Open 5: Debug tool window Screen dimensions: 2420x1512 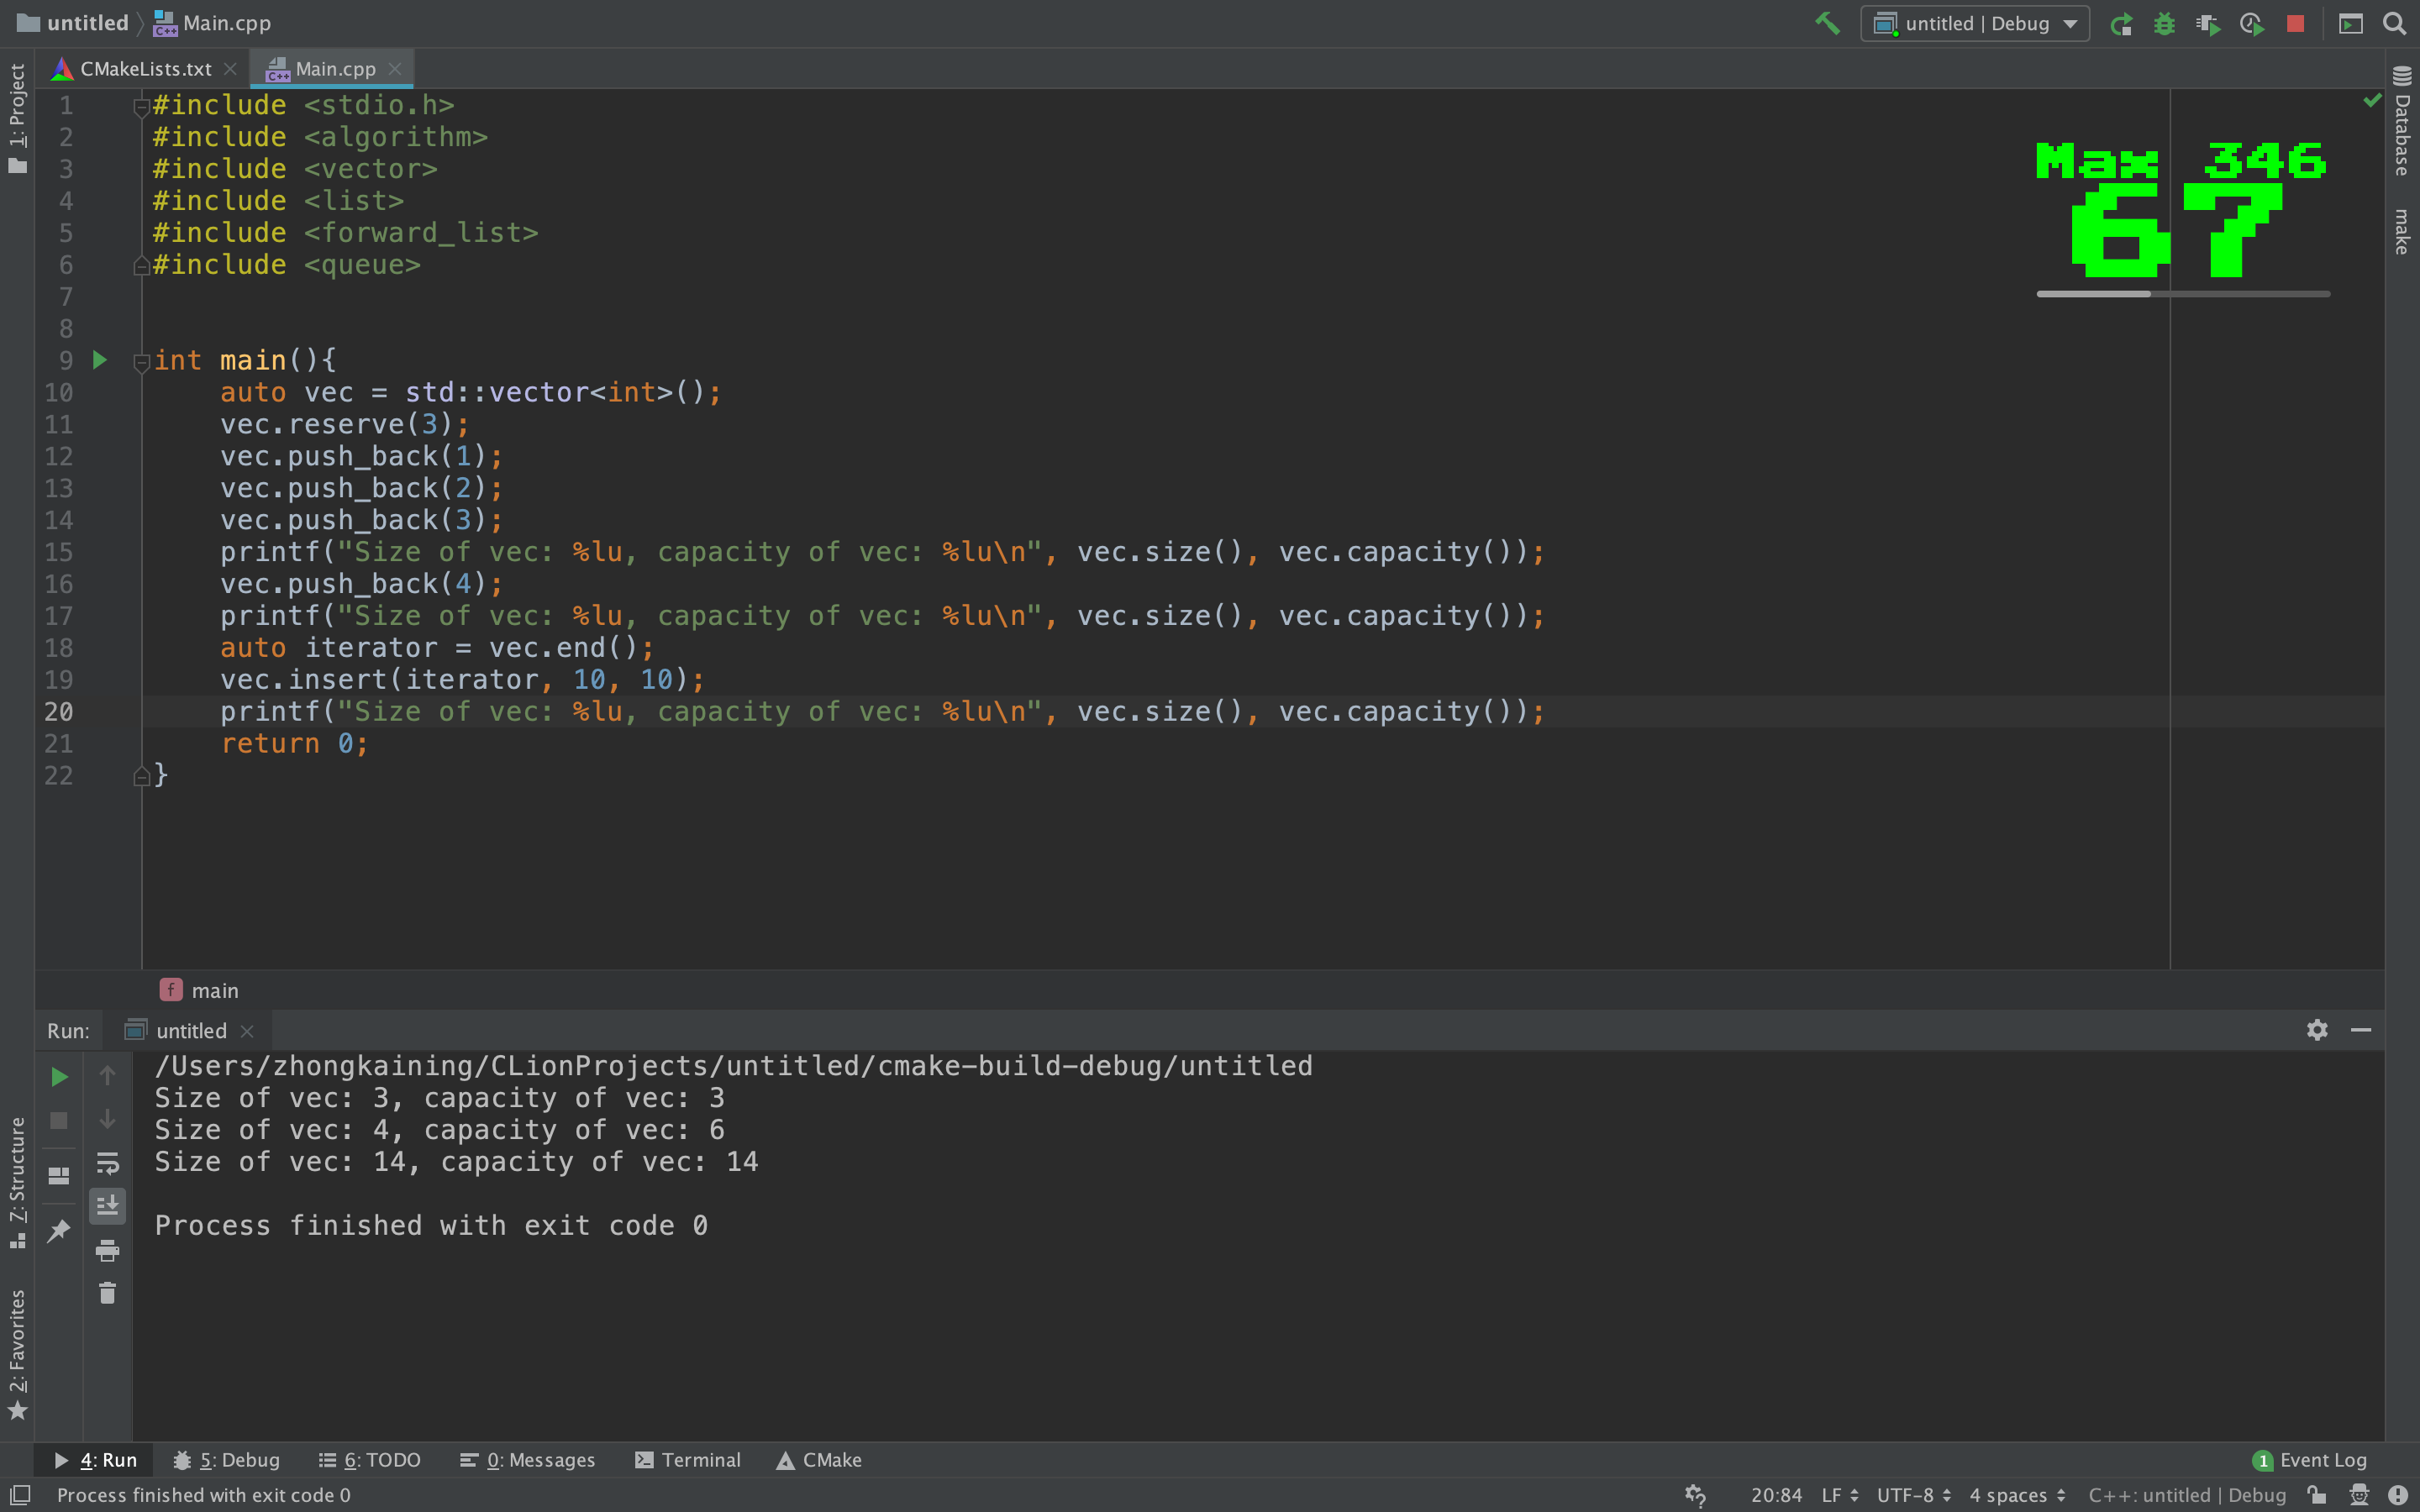pyautogui.click(x=226, y=1460)
